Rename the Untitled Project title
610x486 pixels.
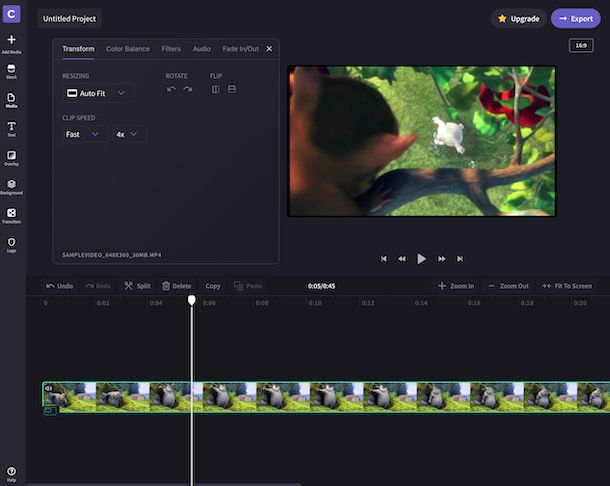[69, 19]
